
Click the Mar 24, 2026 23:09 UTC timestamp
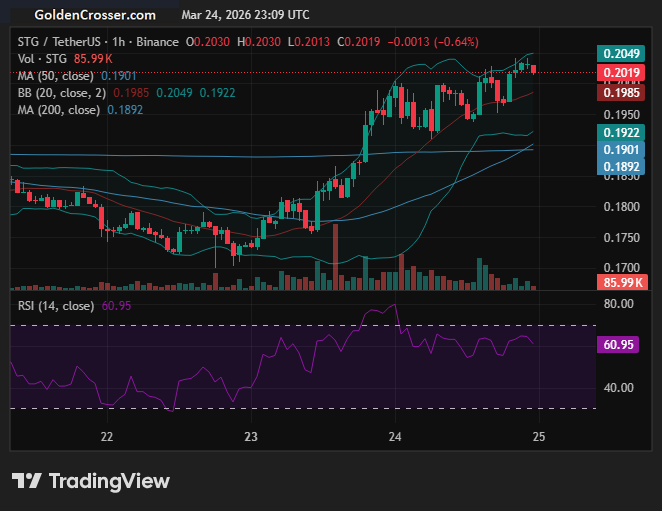tap(245, 15)
